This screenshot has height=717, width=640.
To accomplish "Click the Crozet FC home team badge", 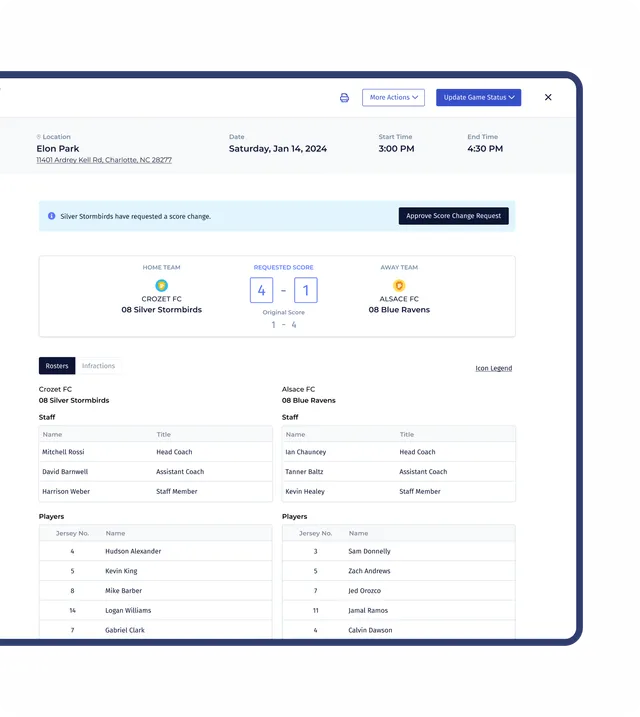I will 162,286.
